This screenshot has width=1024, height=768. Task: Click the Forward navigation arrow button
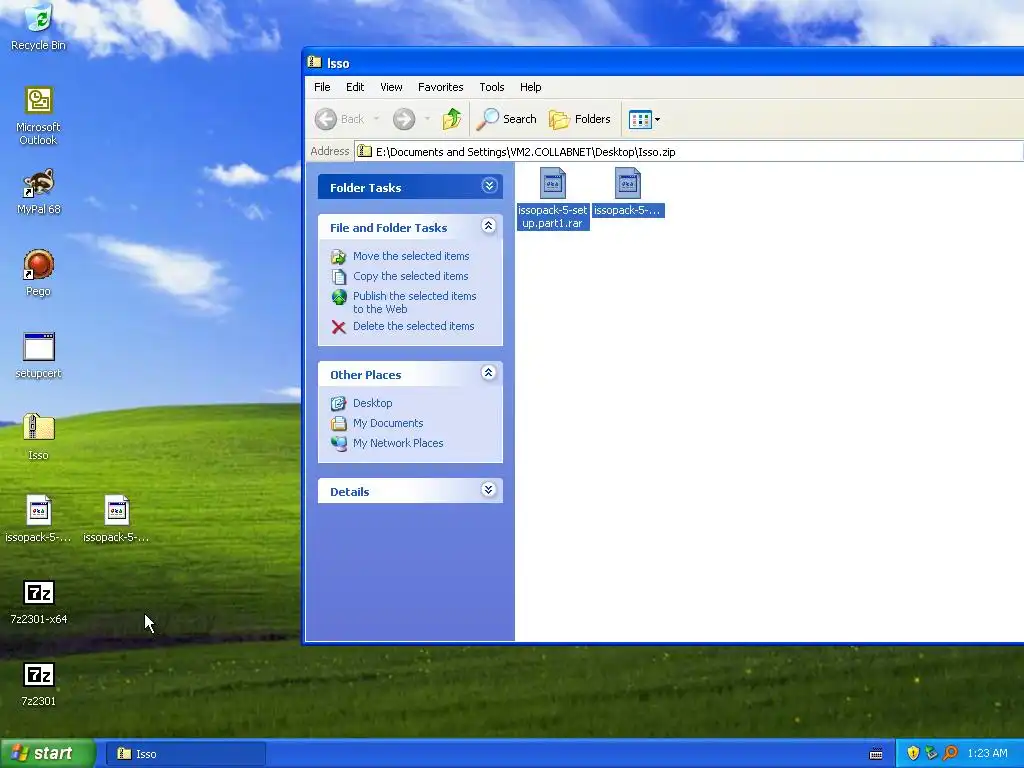pyautogui.click(x=404, y=119)
